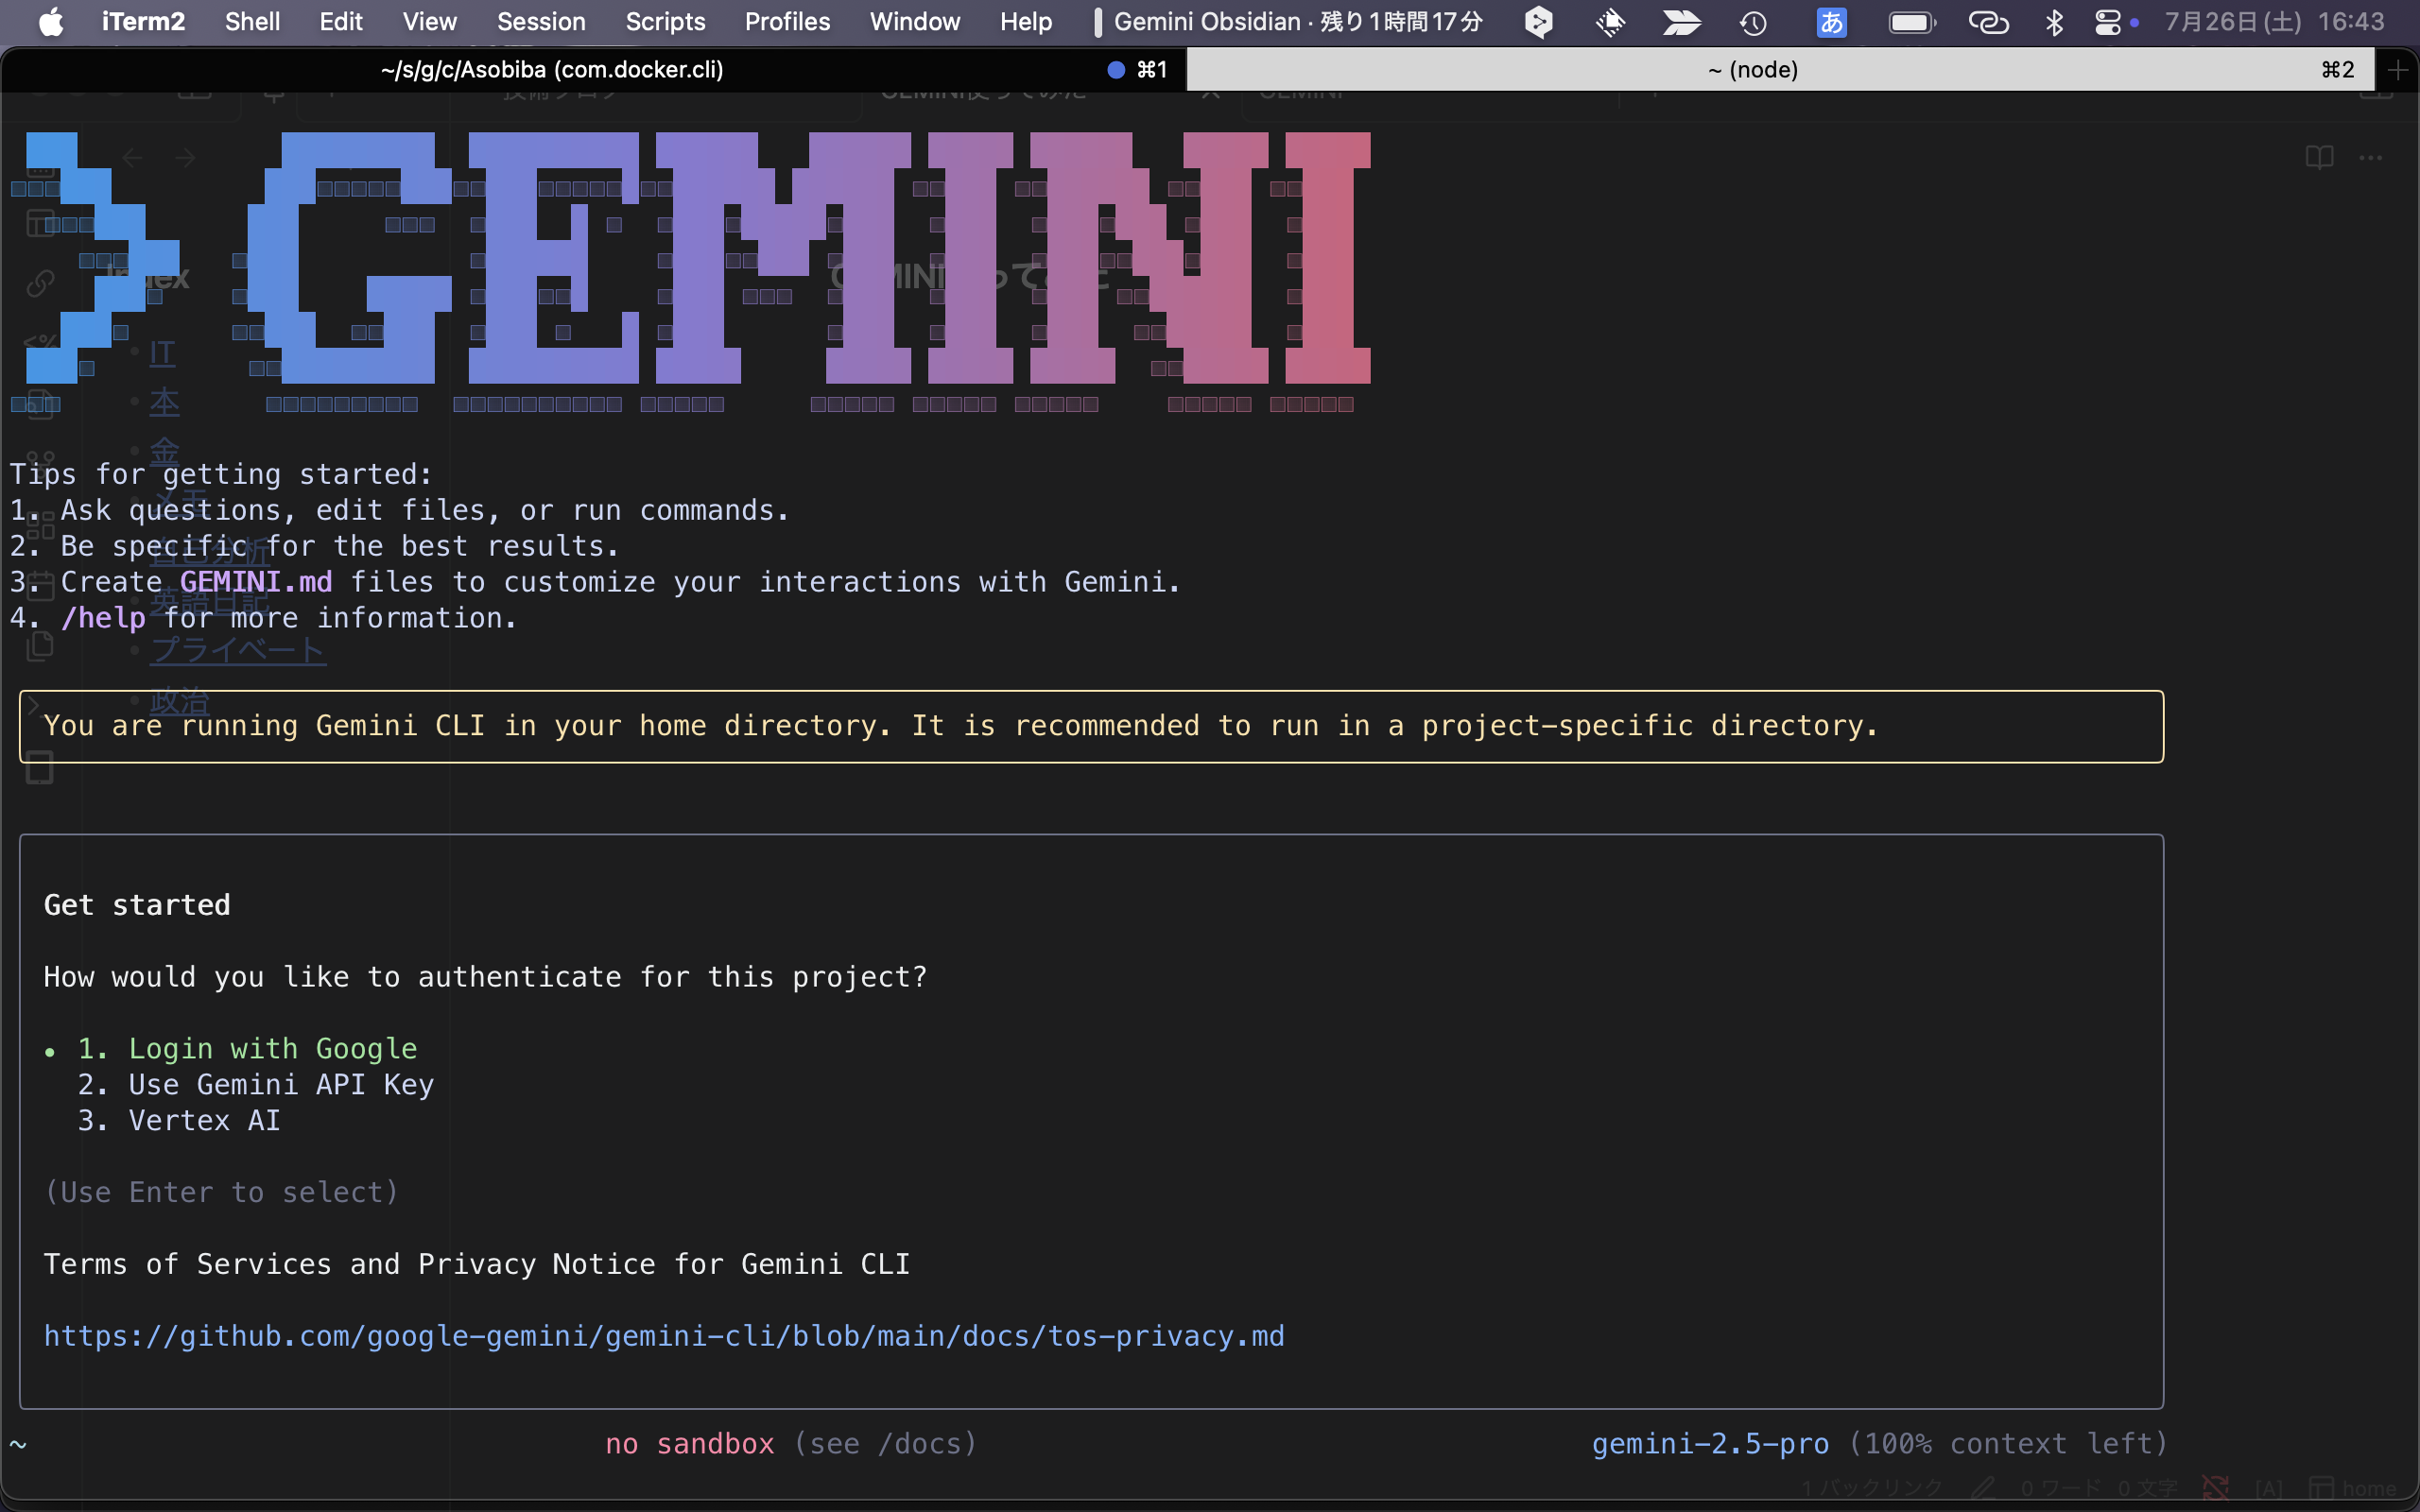Viewport: 2420px width, 1512px height.
Task: Click the chain-link status icon in menu bar
Action: click(x=1988, y=22)
